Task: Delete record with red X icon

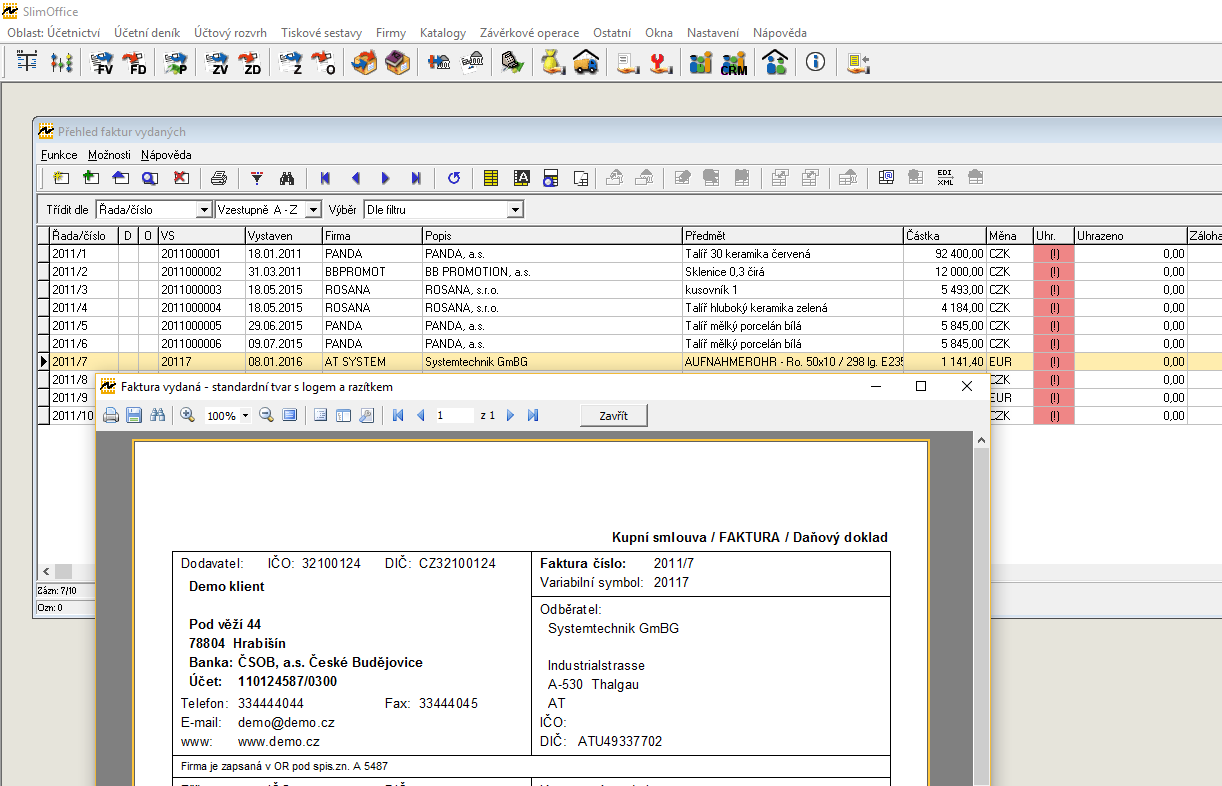Action: [x=181, y=178]
